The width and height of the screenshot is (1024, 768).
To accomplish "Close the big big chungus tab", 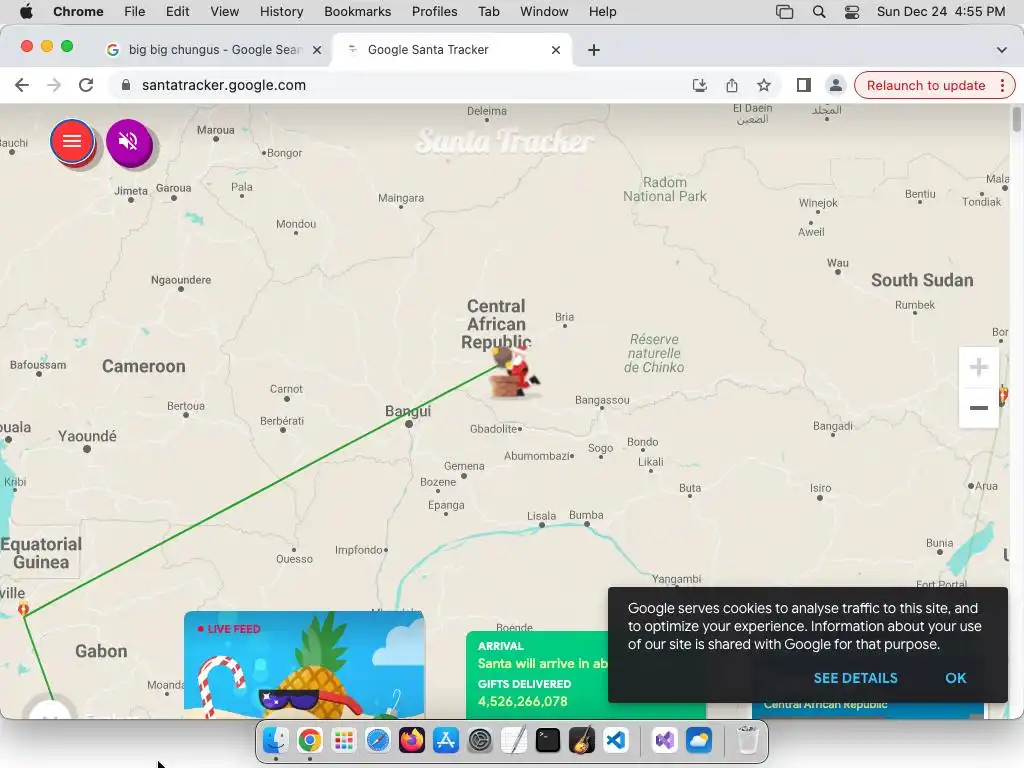I will point(317,50).
